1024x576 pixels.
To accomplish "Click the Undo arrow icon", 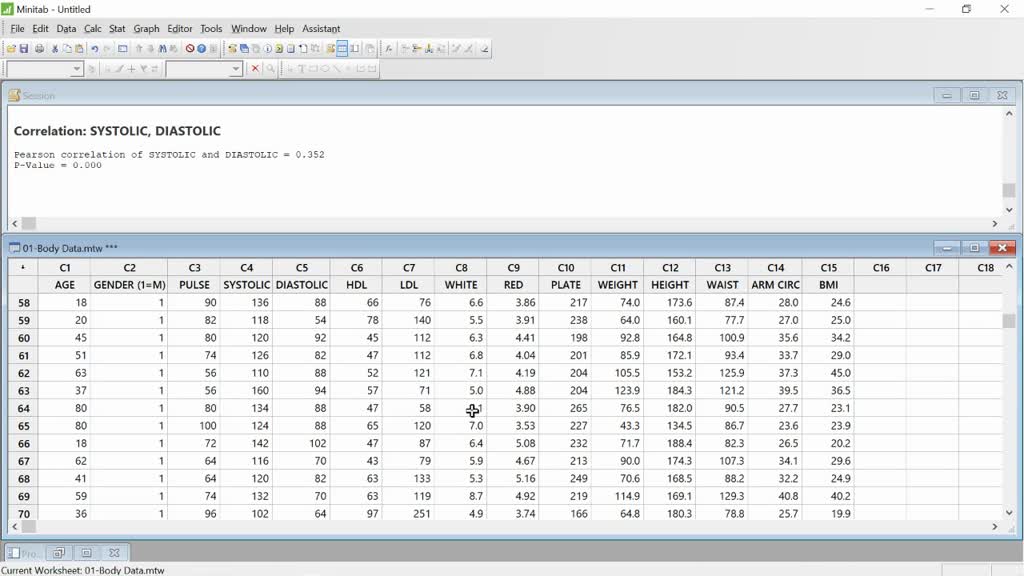I will pos(95,49).
